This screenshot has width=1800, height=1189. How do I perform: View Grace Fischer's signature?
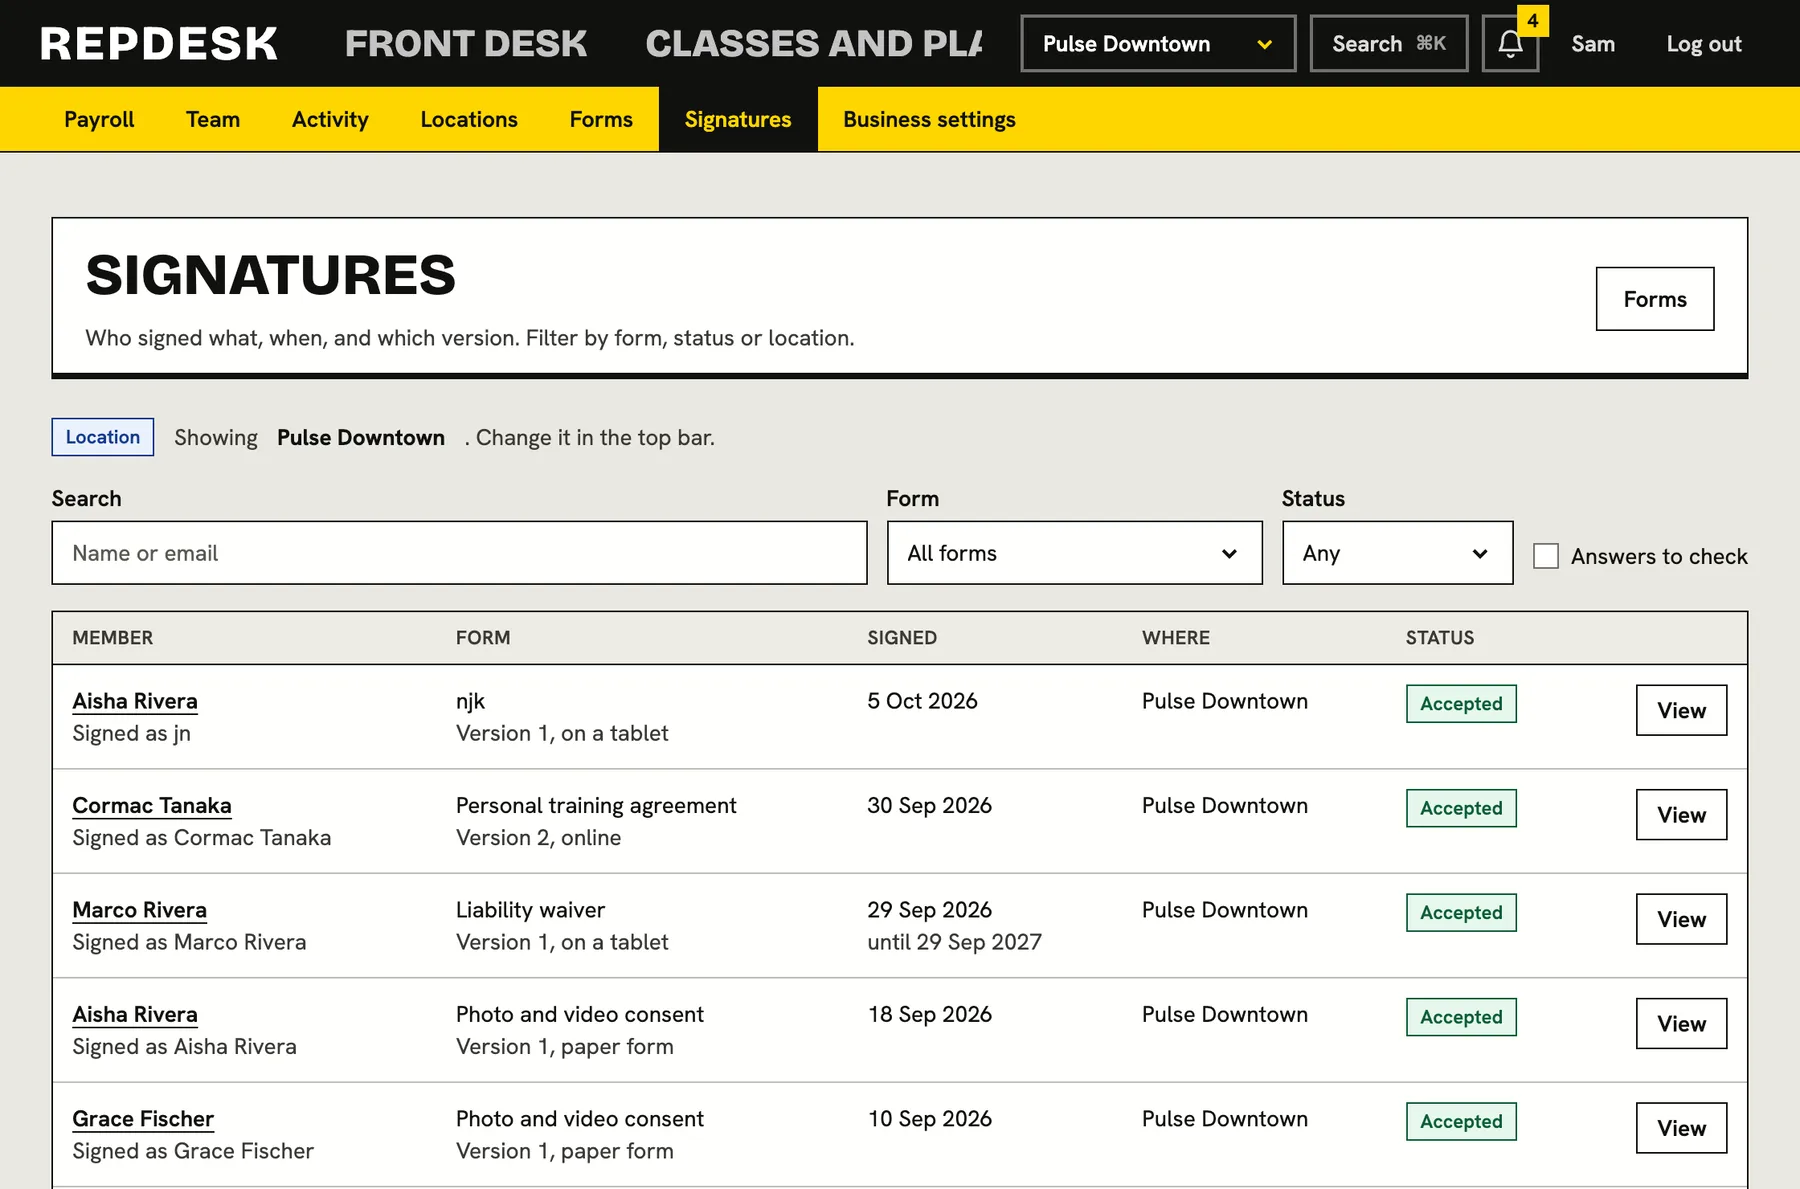(x=1681, y=1128)
